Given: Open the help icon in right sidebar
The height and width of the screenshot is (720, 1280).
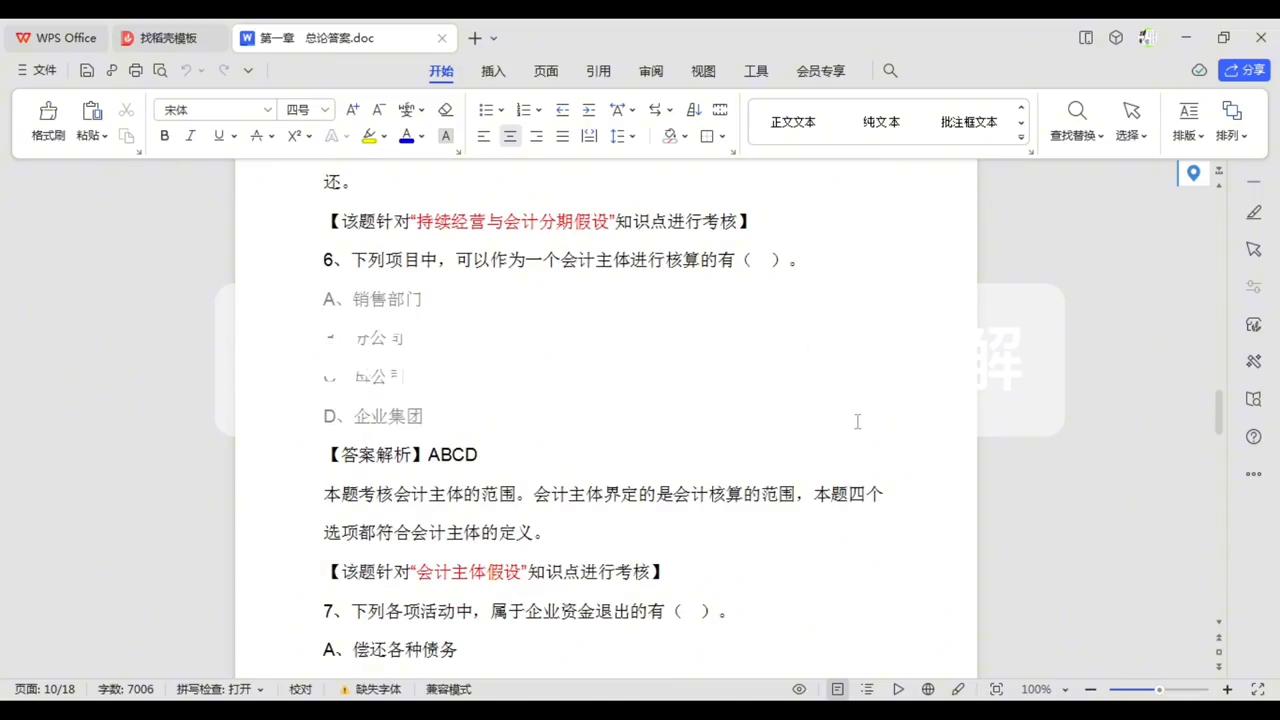Looking at the screenshot, I should (1253, 437).
